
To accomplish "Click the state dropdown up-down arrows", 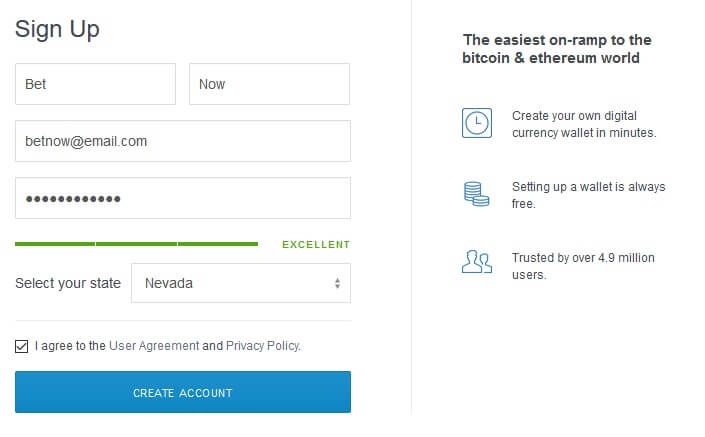I will pyautogui.click(x=337, y=283).
